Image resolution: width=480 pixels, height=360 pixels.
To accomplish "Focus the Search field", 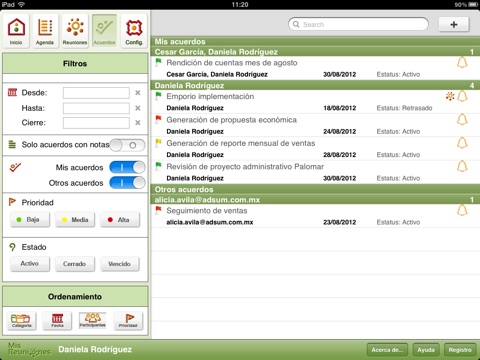I will point(358,24).
